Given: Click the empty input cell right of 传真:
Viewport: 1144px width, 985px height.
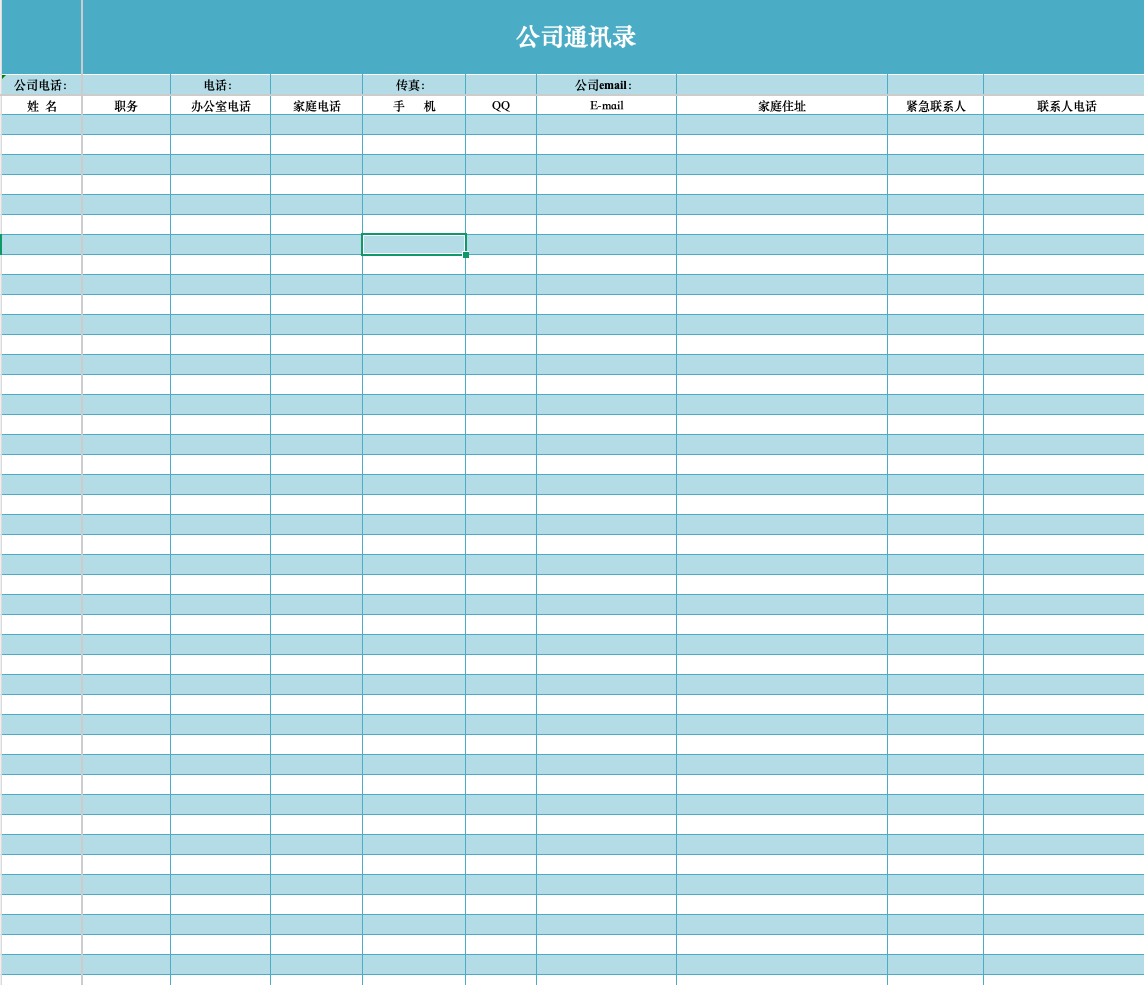Looking at the screenshot, I should (x=500, y=85).
